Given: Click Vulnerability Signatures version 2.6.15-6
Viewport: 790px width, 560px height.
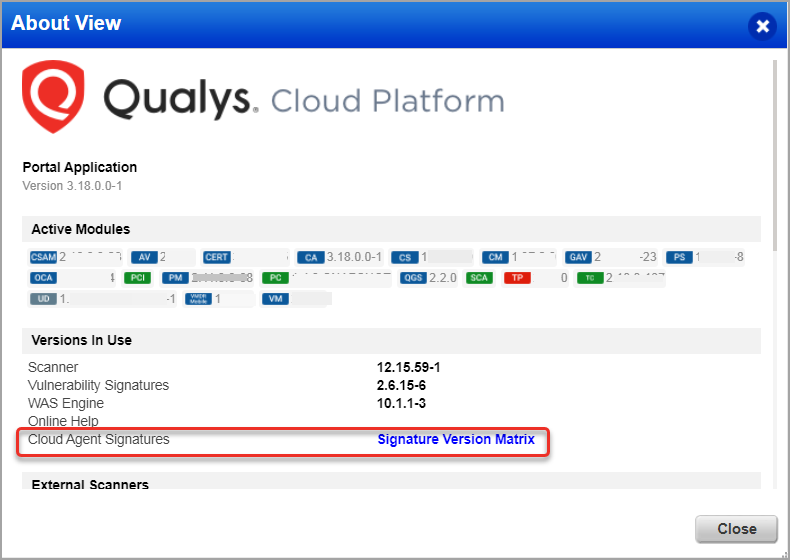Looking at the screenshot, I should (x=401, y=386).
